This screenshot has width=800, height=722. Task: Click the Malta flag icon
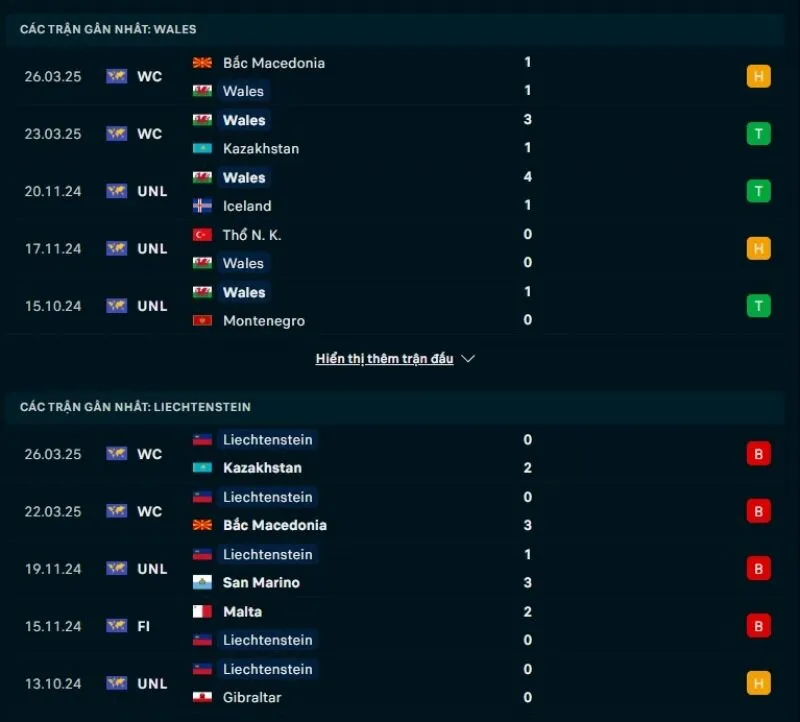(202, 612)
